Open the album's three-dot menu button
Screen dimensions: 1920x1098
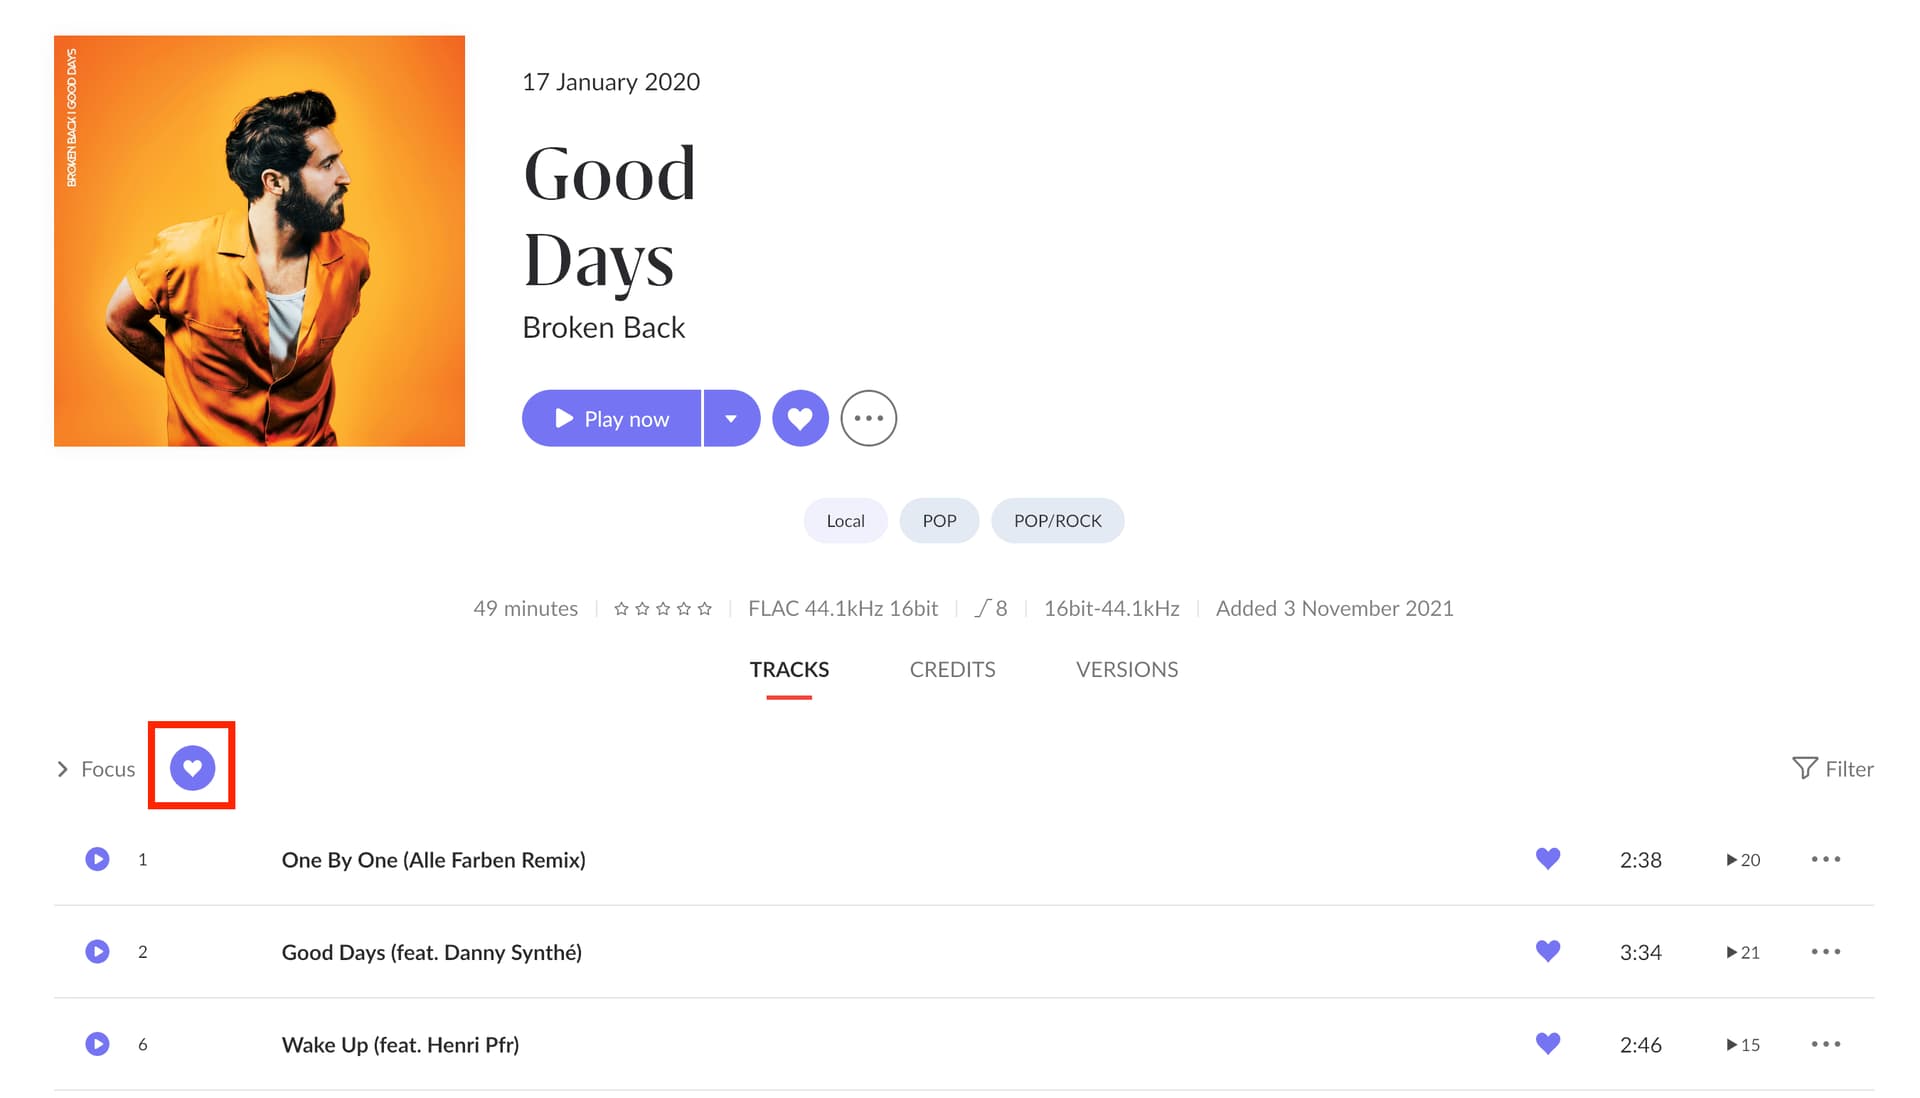(868, 418)
